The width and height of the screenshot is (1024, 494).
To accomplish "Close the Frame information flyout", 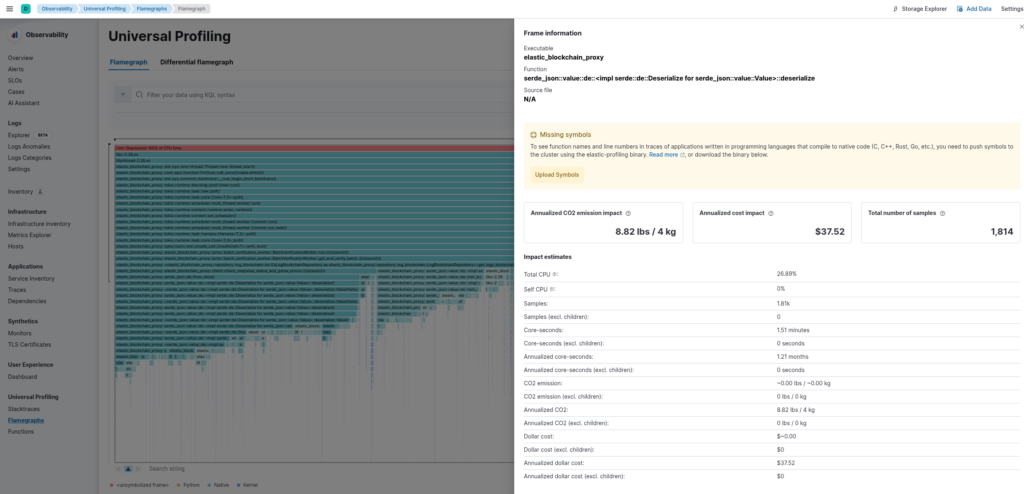I will click(1021, 27).
